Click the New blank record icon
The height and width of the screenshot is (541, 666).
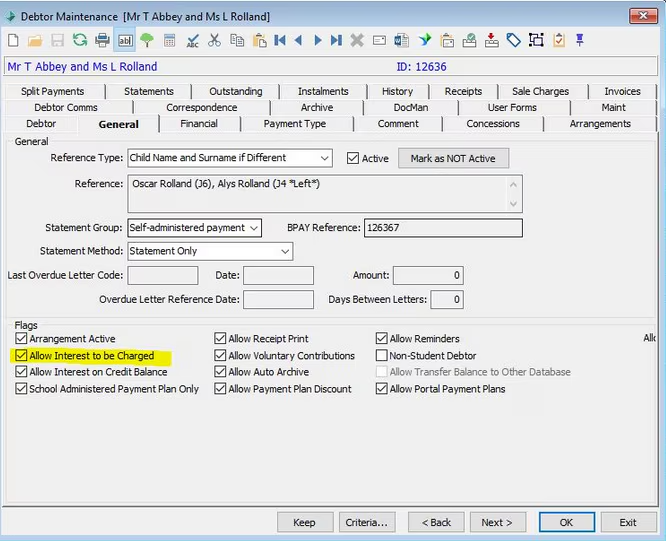pos(13,40)
